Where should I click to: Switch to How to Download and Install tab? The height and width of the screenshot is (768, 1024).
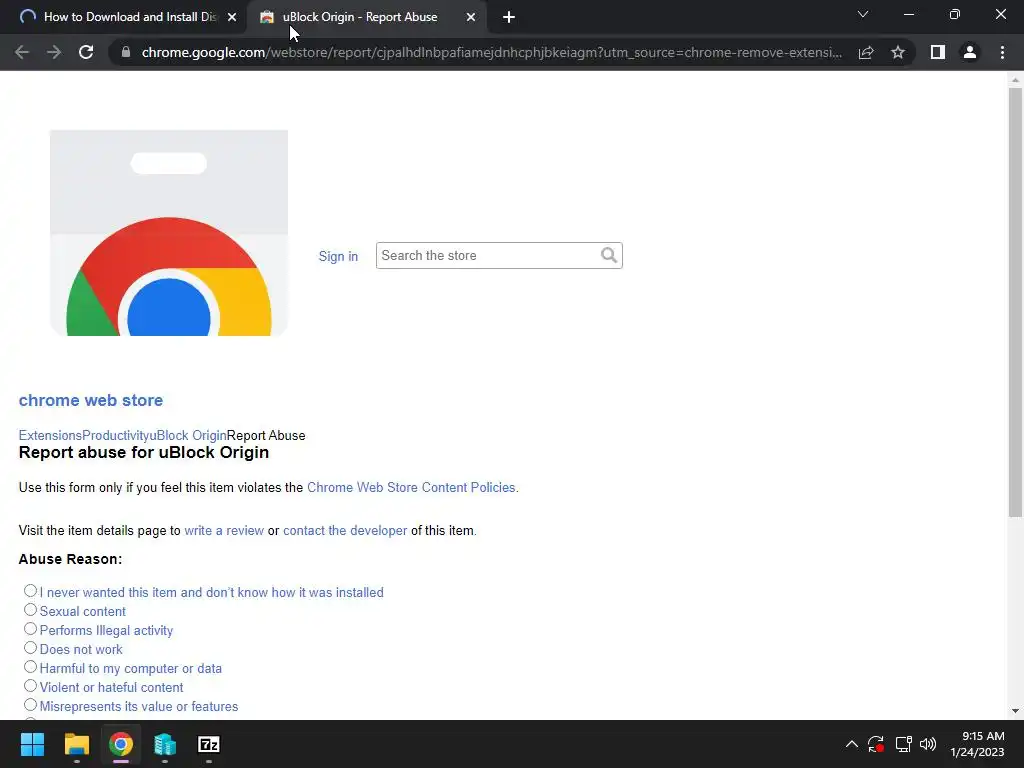124,17
